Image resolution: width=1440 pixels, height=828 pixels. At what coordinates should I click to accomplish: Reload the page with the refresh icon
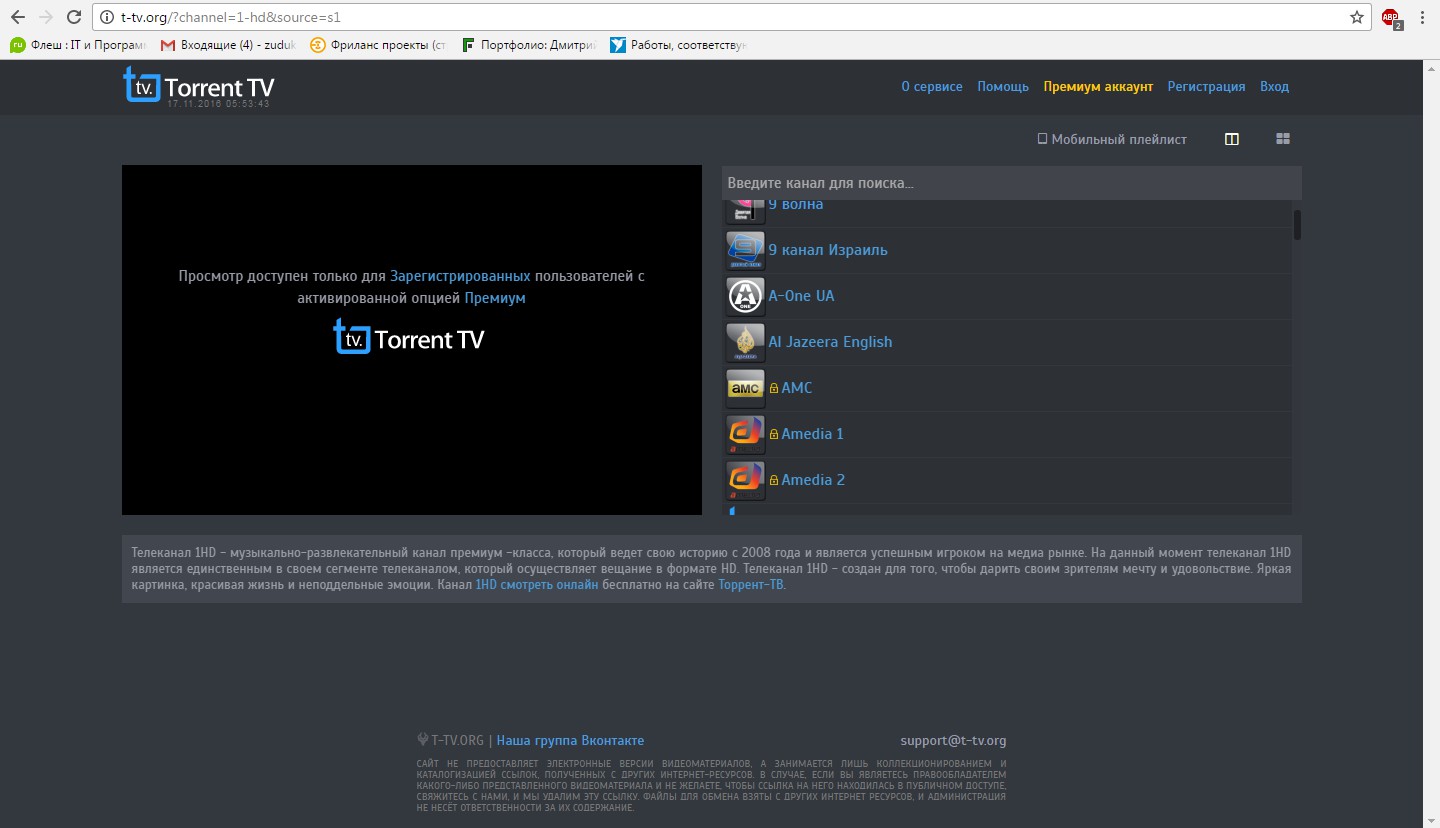coord(74,17)
